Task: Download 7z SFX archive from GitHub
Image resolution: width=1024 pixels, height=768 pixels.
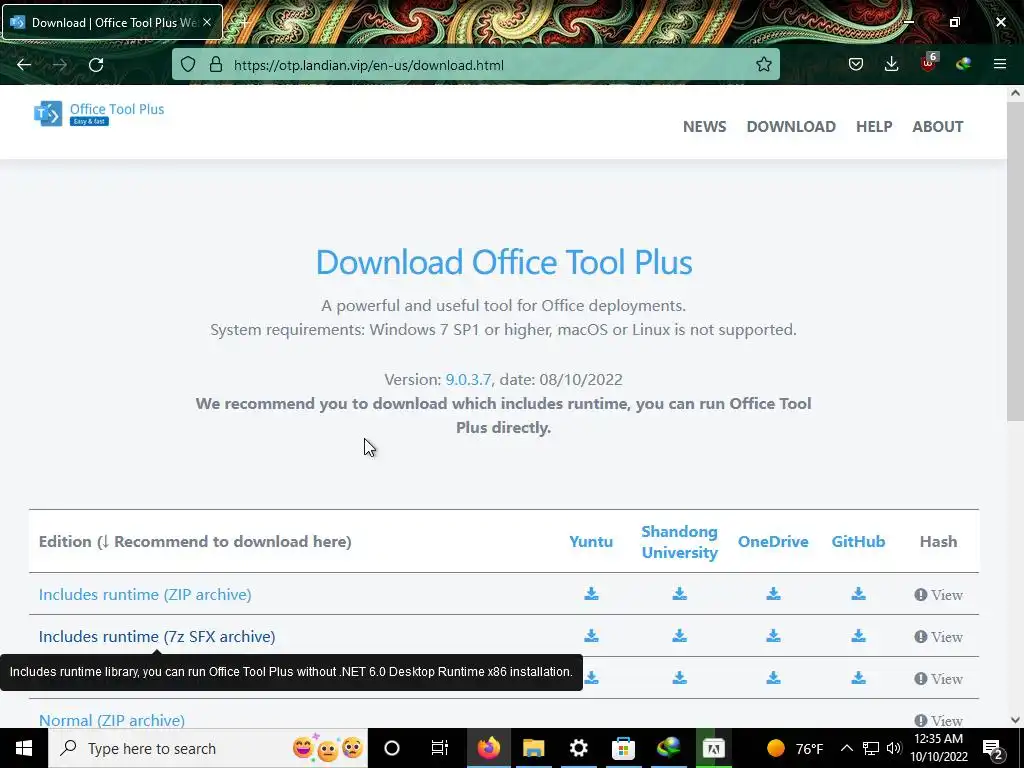Action: pyautogui.click(x=858, y=635)
